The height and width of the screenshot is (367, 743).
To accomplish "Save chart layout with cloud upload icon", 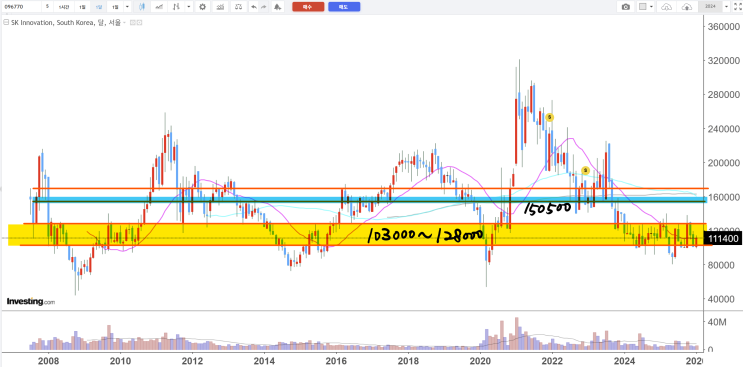I will click(687, 7).
